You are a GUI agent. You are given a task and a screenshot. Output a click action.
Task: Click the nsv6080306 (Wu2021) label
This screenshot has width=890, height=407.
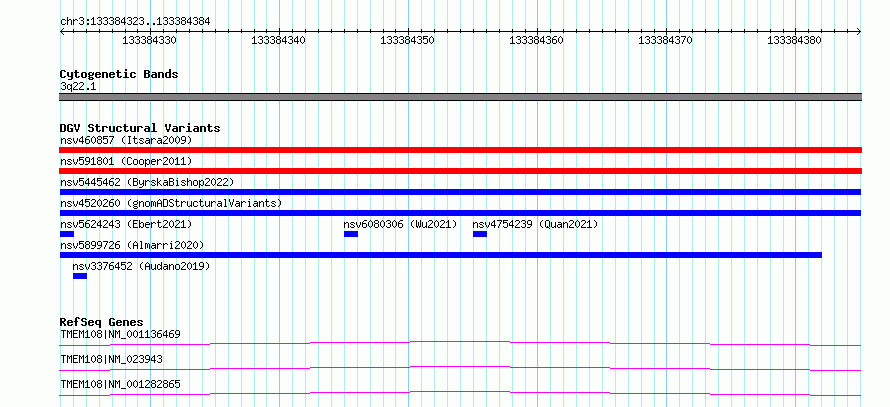tap(400, 224)
